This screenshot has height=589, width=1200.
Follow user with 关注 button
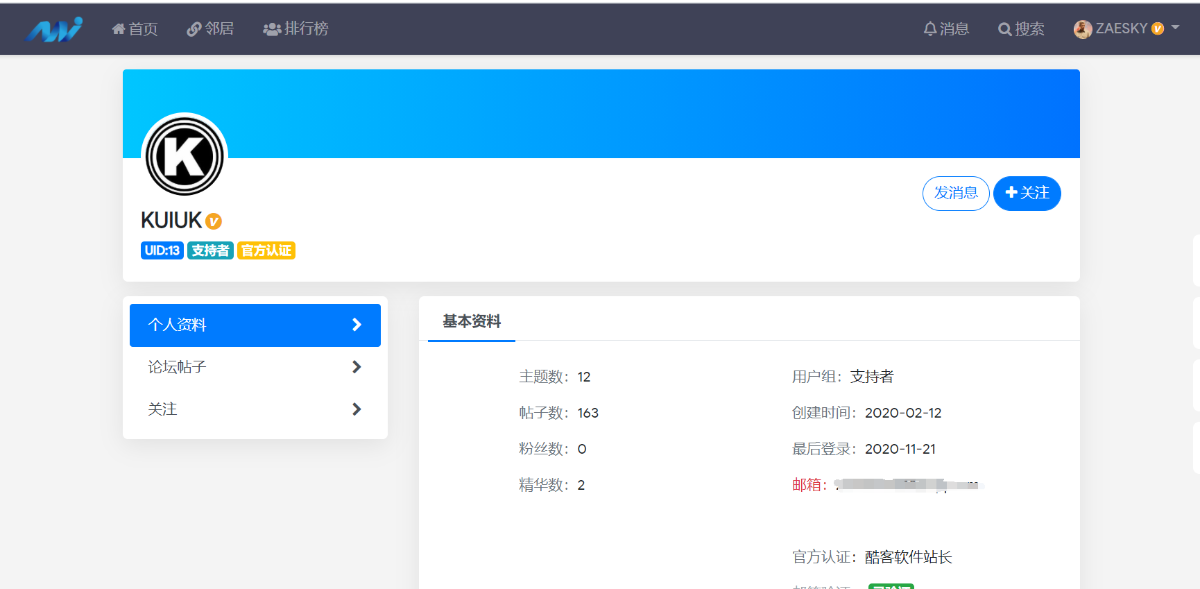tap(1027, 193)
